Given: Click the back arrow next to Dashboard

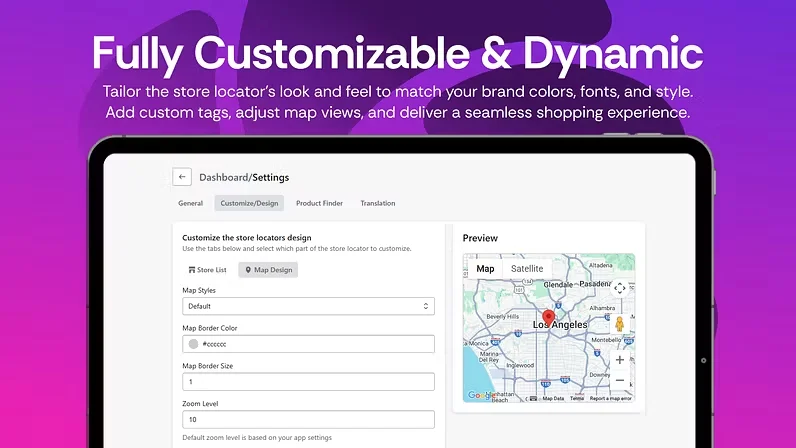Looking at the screenshot, I should coord(181,177).
